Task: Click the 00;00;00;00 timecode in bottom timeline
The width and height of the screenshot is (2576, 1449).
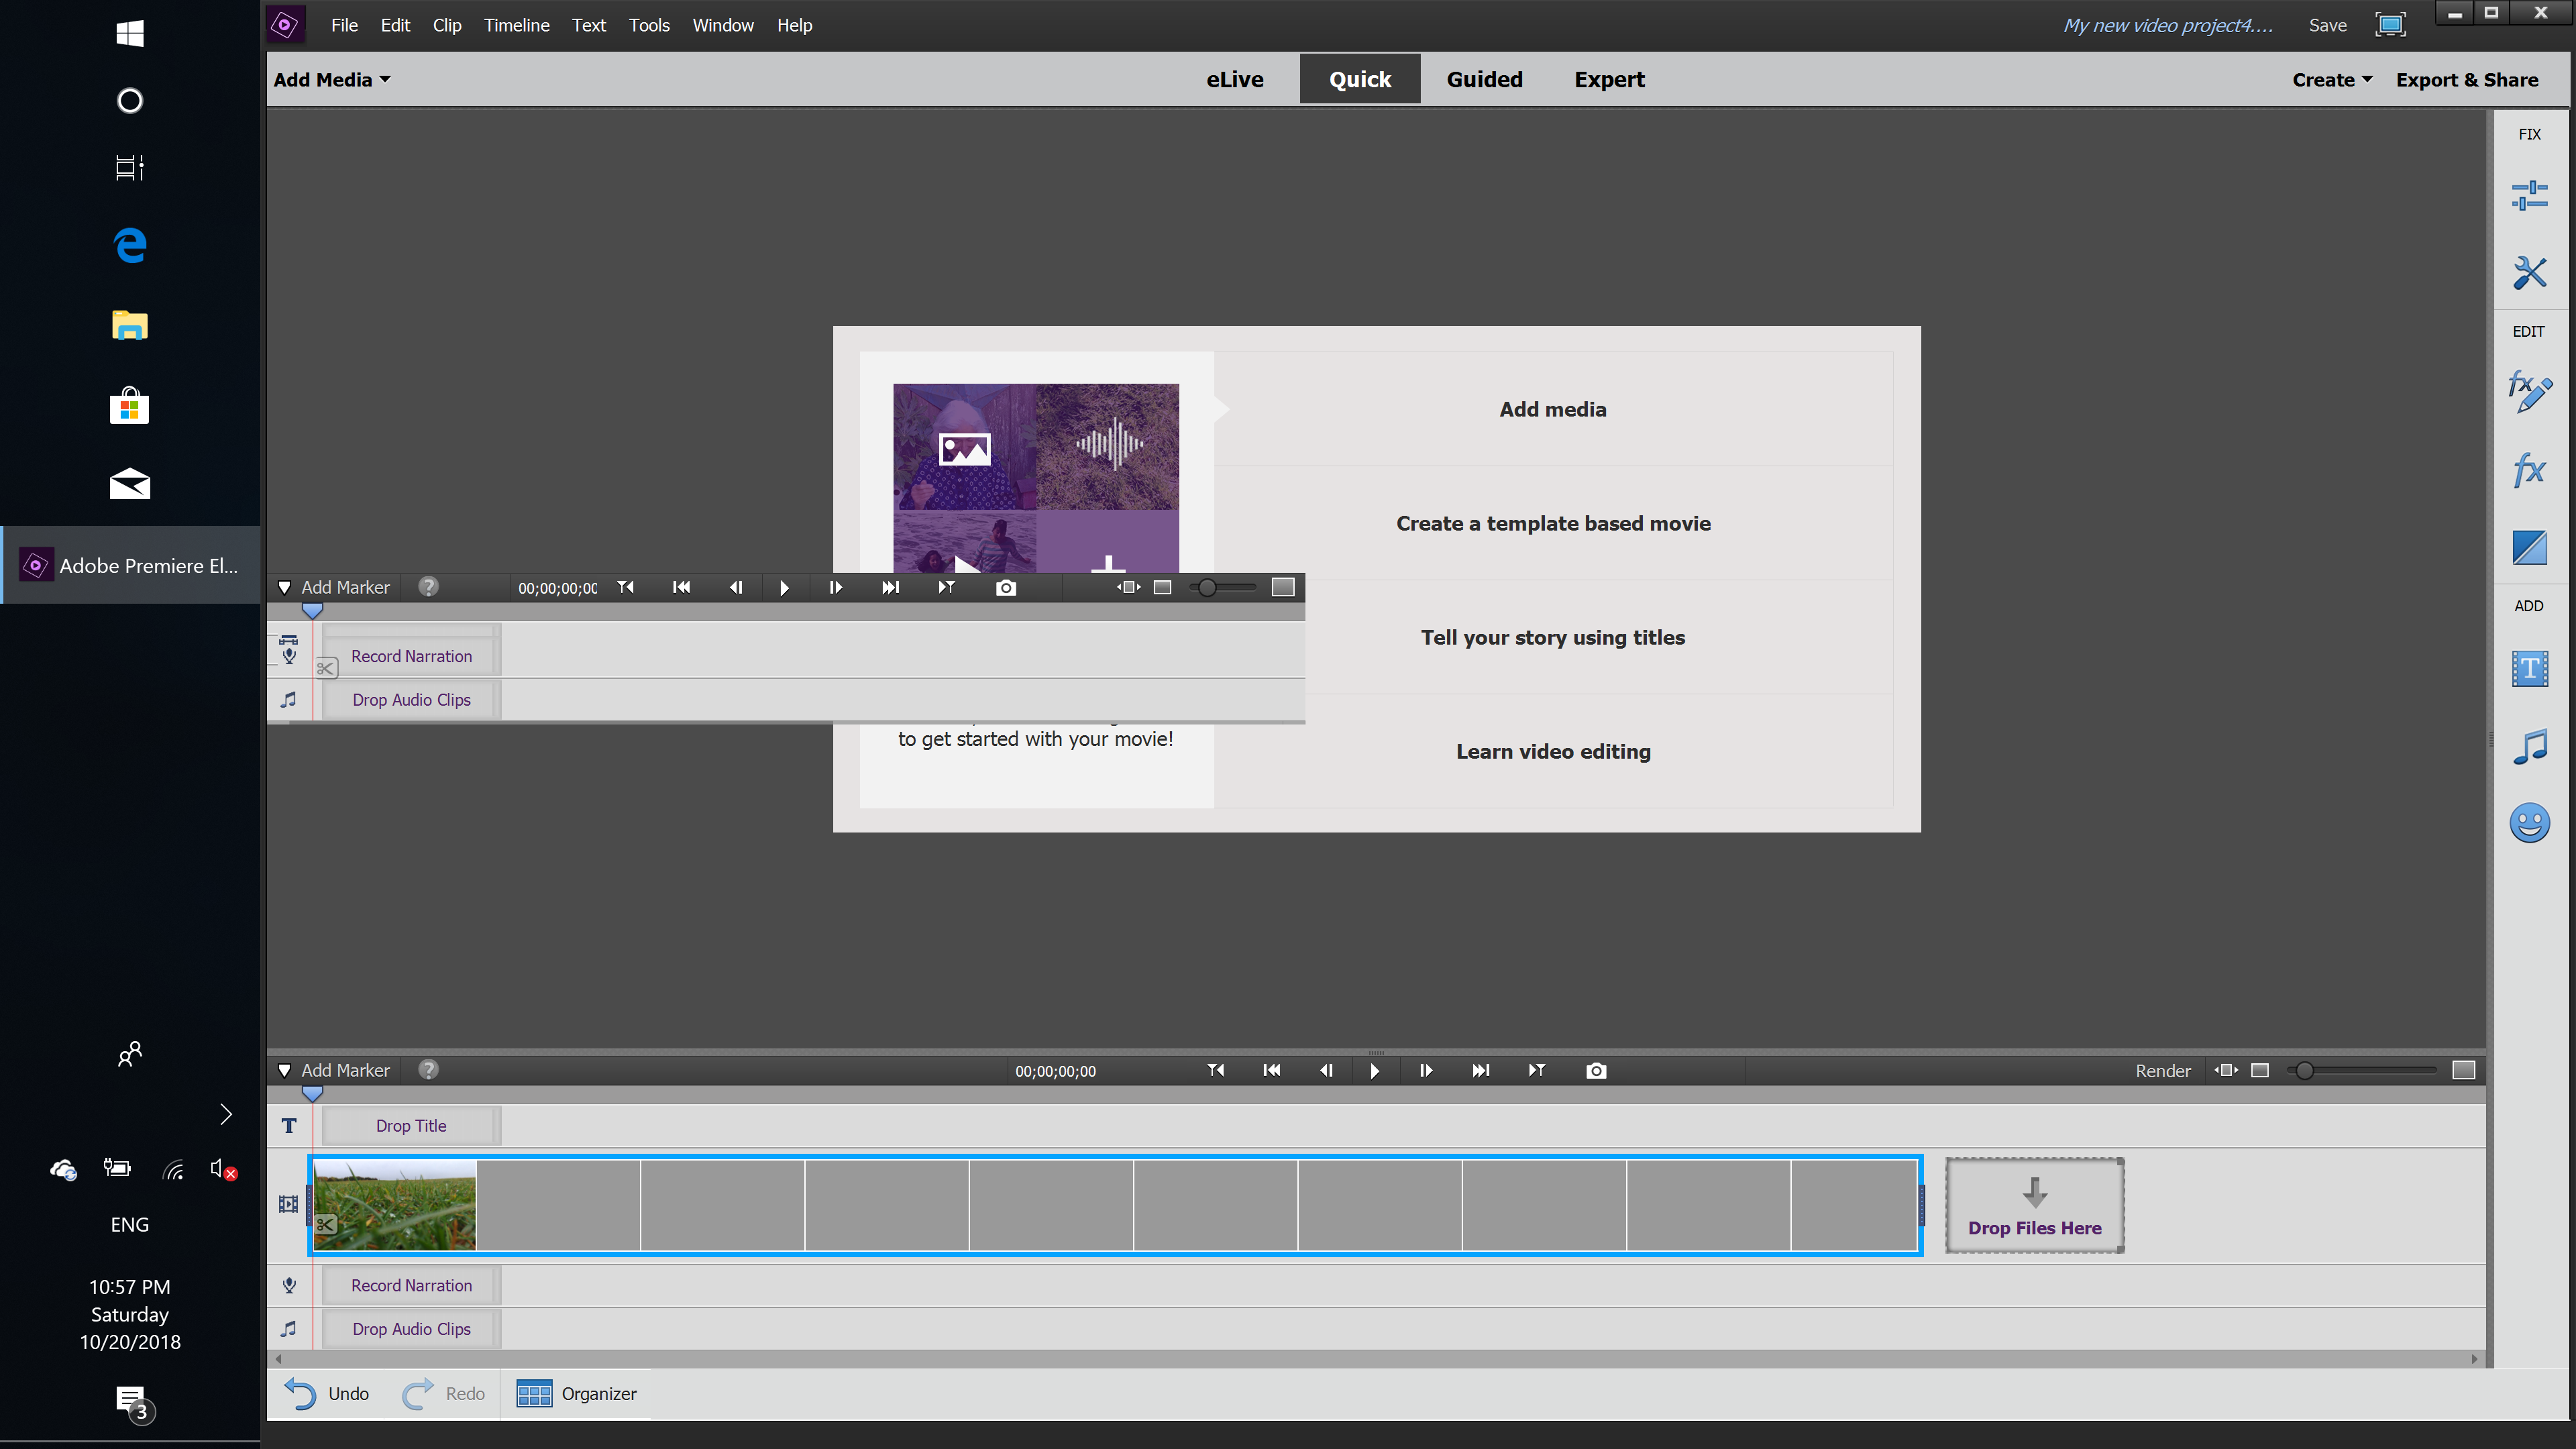Action: click(1055, 1070)
